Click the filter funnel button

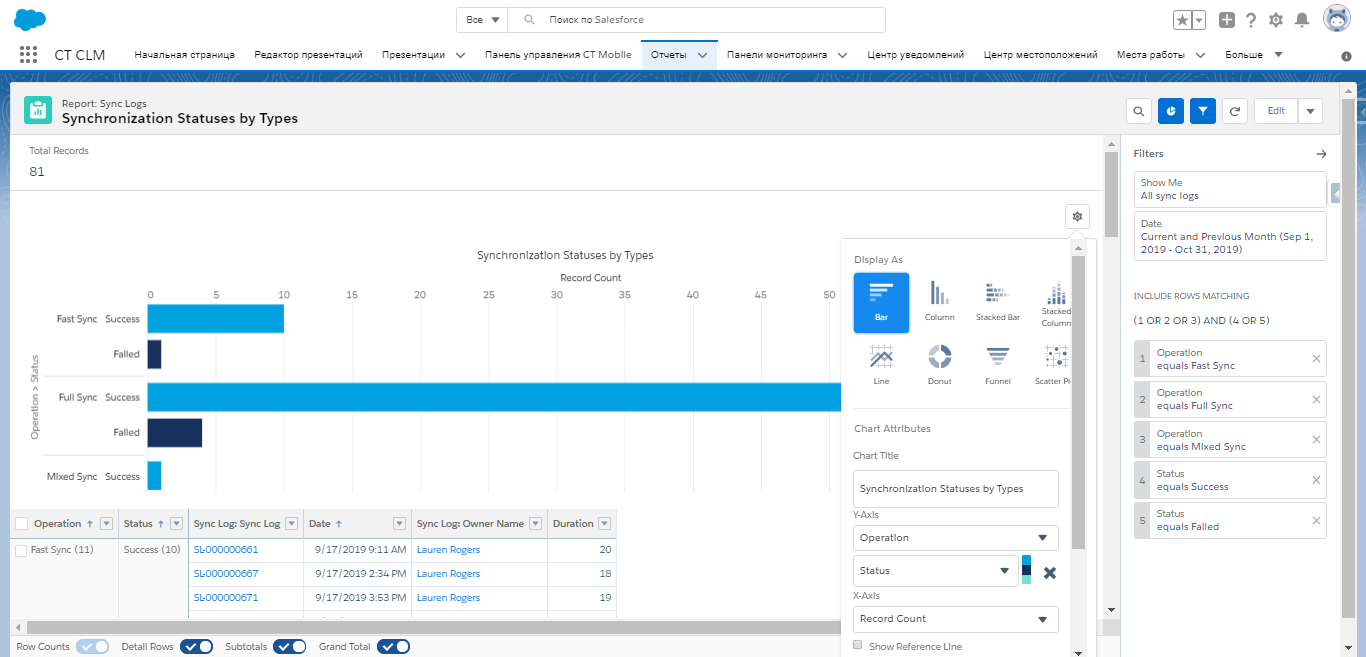point(1203,111)
